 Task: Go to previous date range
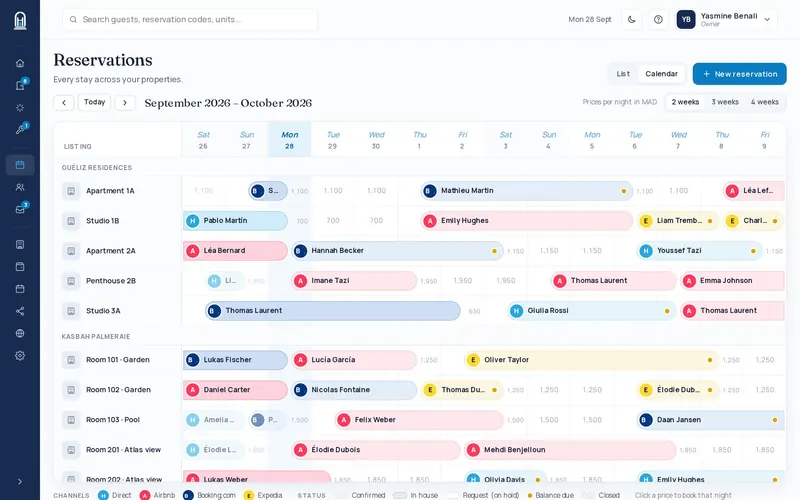coord(64,103)
